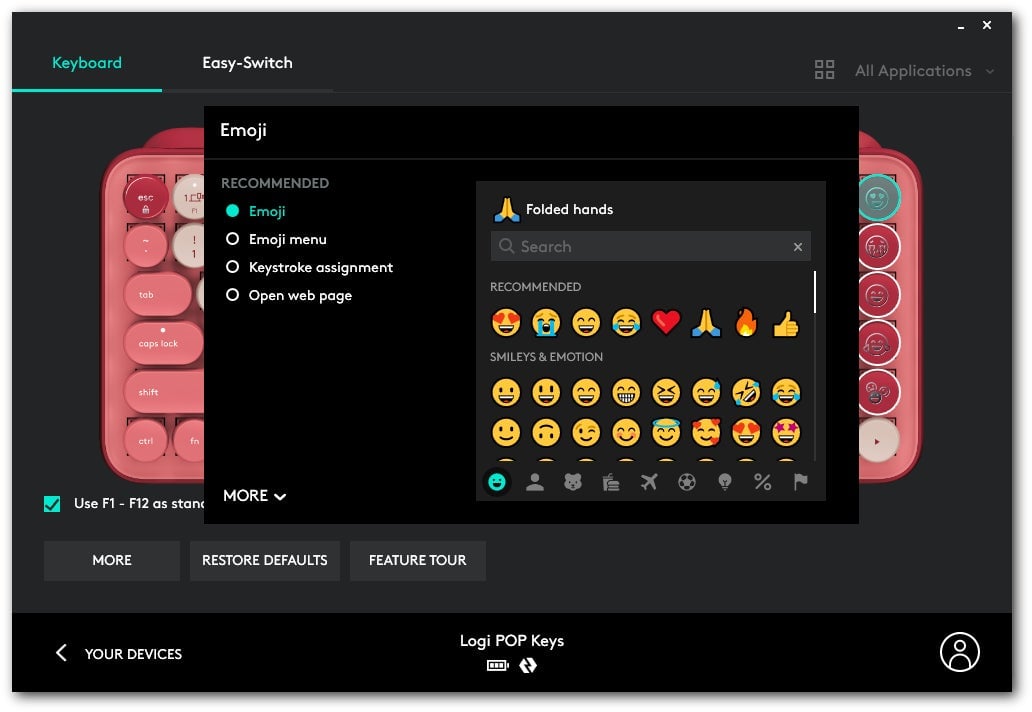Switch to the Easy-Switch tab
The width and height of the screenshot is (1032, 712).
click(x=247, y=63)
